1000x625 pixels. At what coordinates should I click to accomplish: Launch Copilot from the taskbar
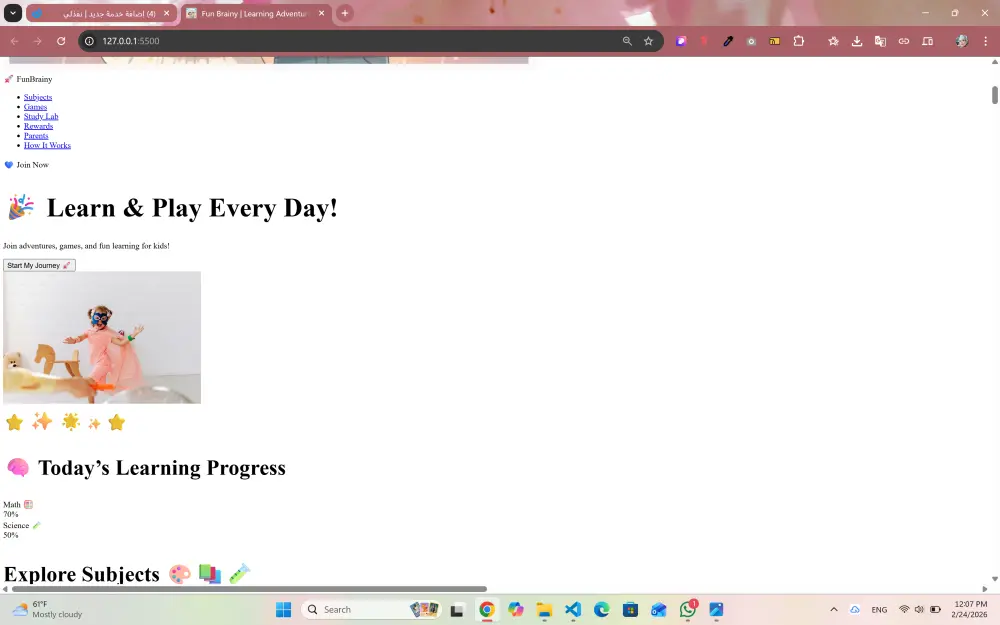[515, 610]
